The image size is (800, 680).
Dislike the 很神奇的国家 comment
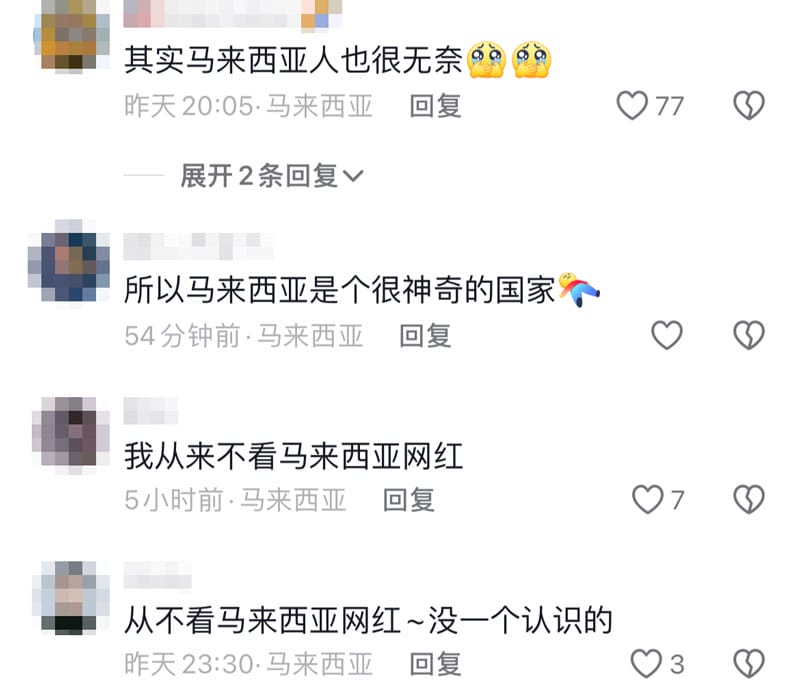coord(748,335)
